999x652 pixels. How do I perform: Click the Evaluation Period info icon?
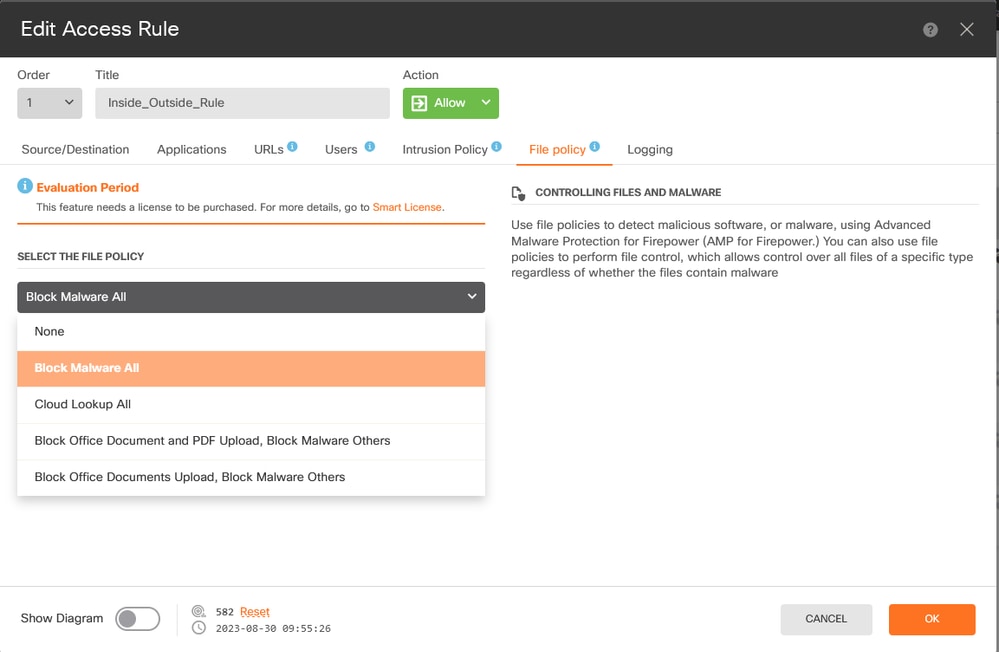point(25,186)
